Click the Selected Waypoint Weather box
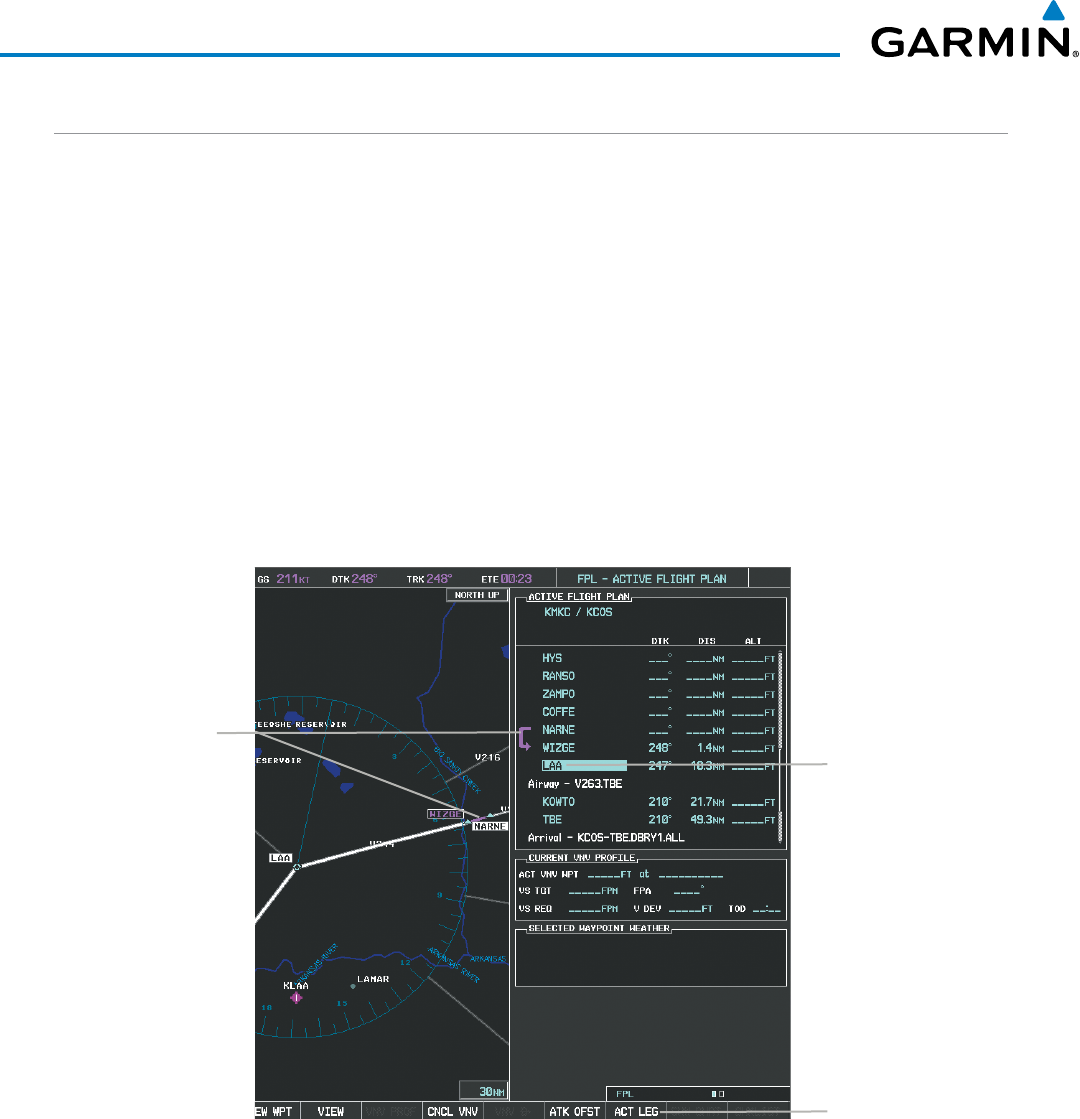 (651, 957)
